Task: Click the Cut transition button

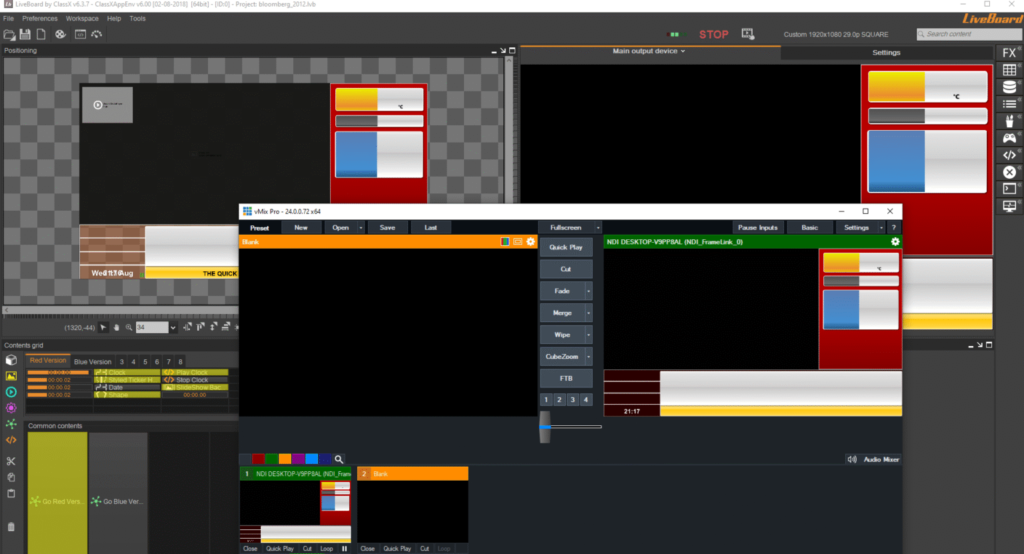Action: pos(565,269)
